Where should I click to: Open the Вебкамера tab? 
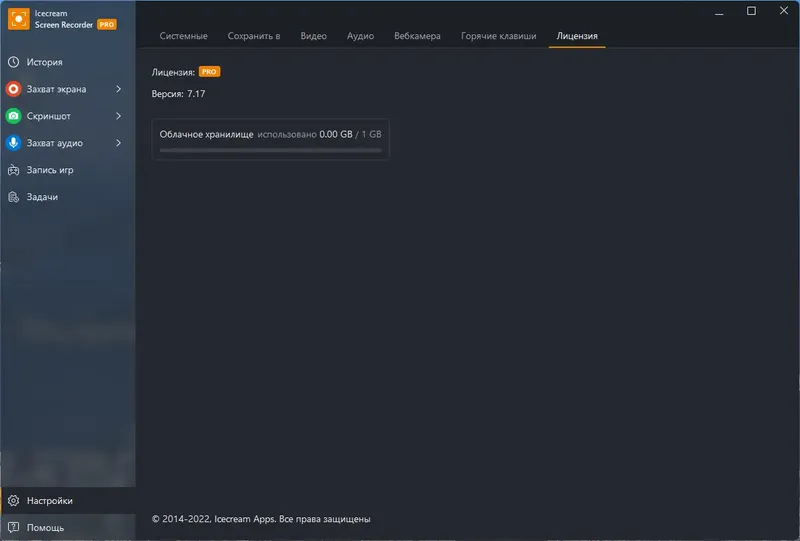(417, 36)
